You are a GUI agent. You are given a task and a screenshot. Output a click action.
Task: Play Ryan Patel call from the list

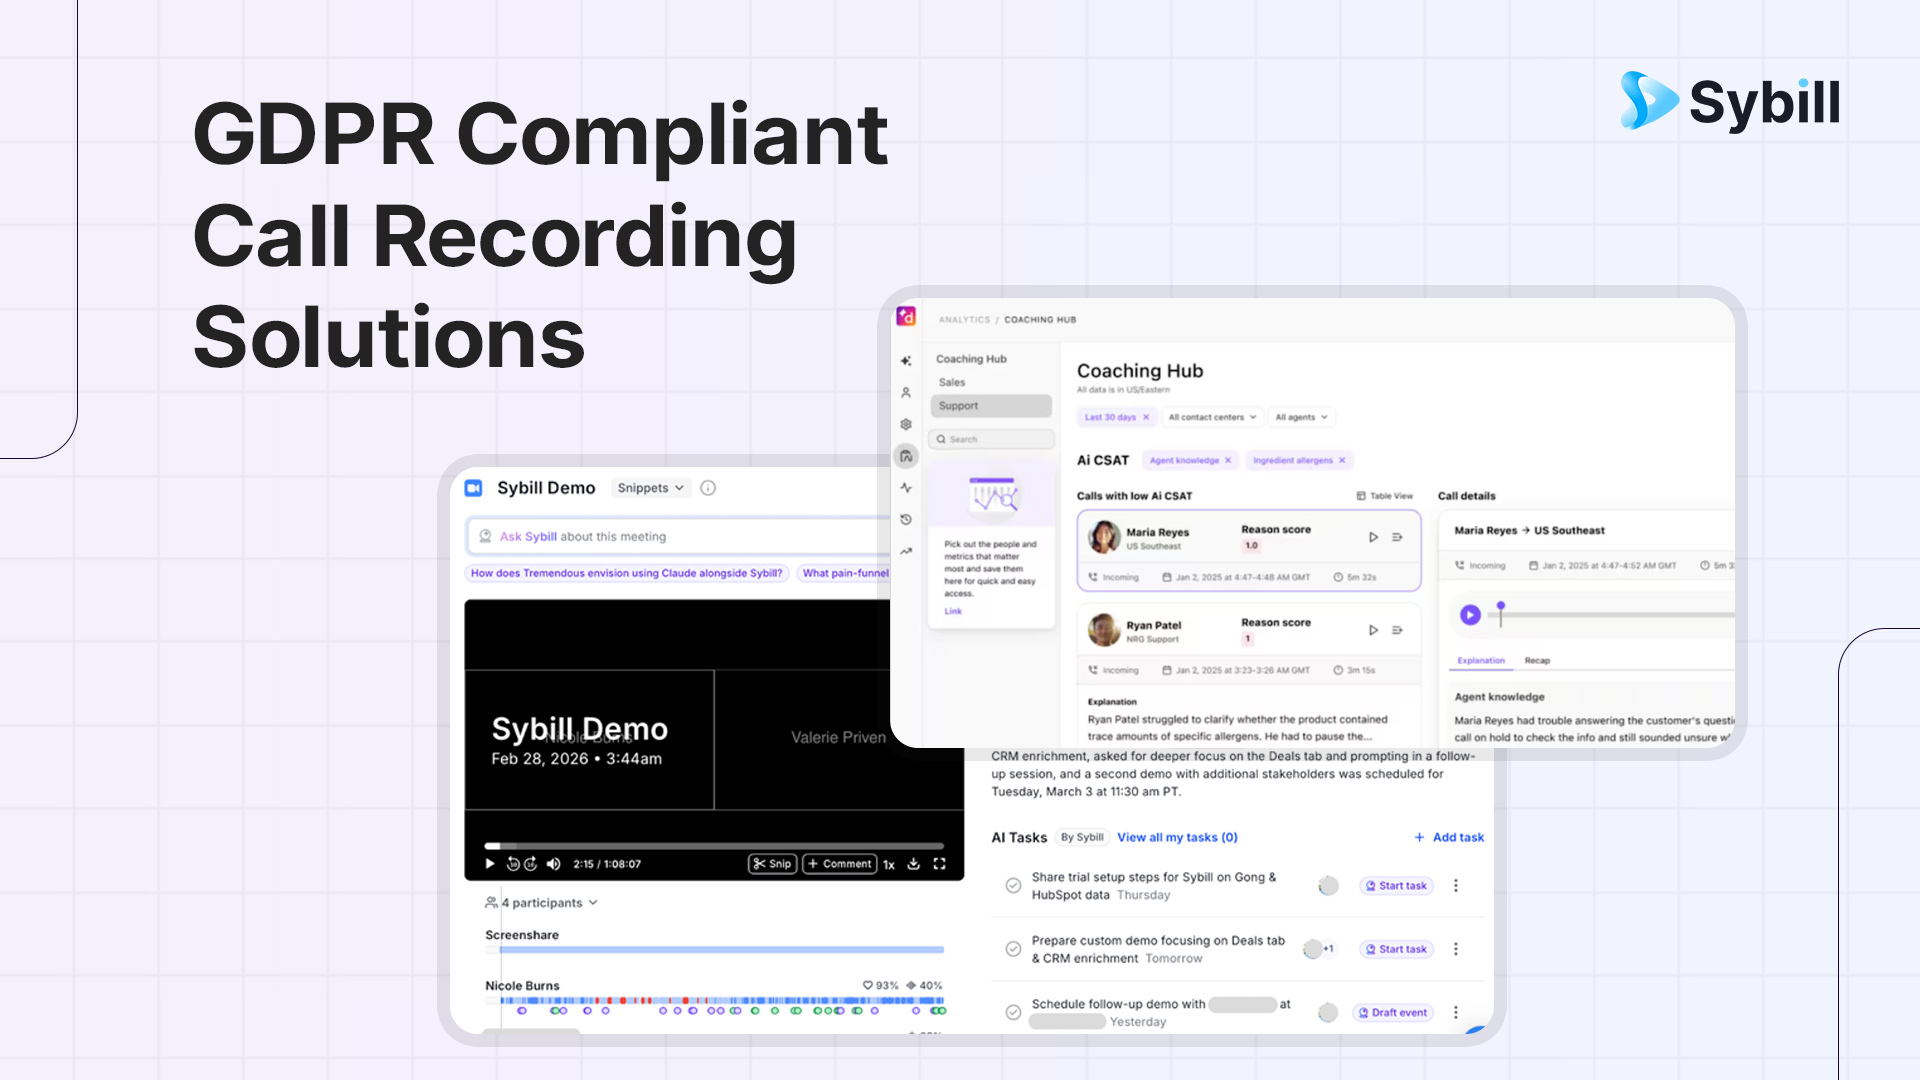[1373, 630]
